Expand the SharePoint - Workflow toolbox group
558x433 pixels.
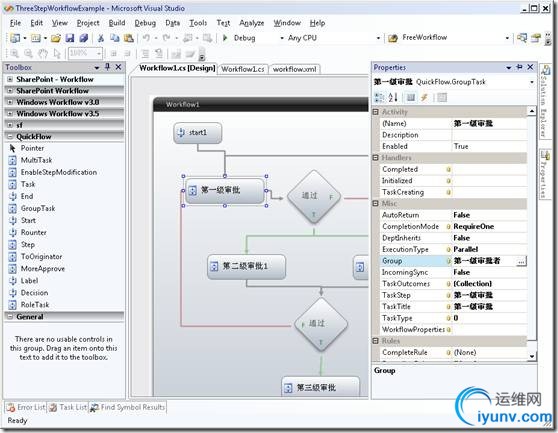(10, 79)
